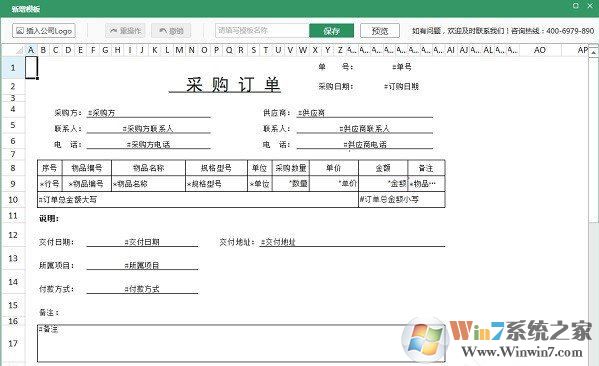Image resolution: width=599 pixels, height=366 pixels.
Task: Select column header W
Action: click(x=303, y=50)
